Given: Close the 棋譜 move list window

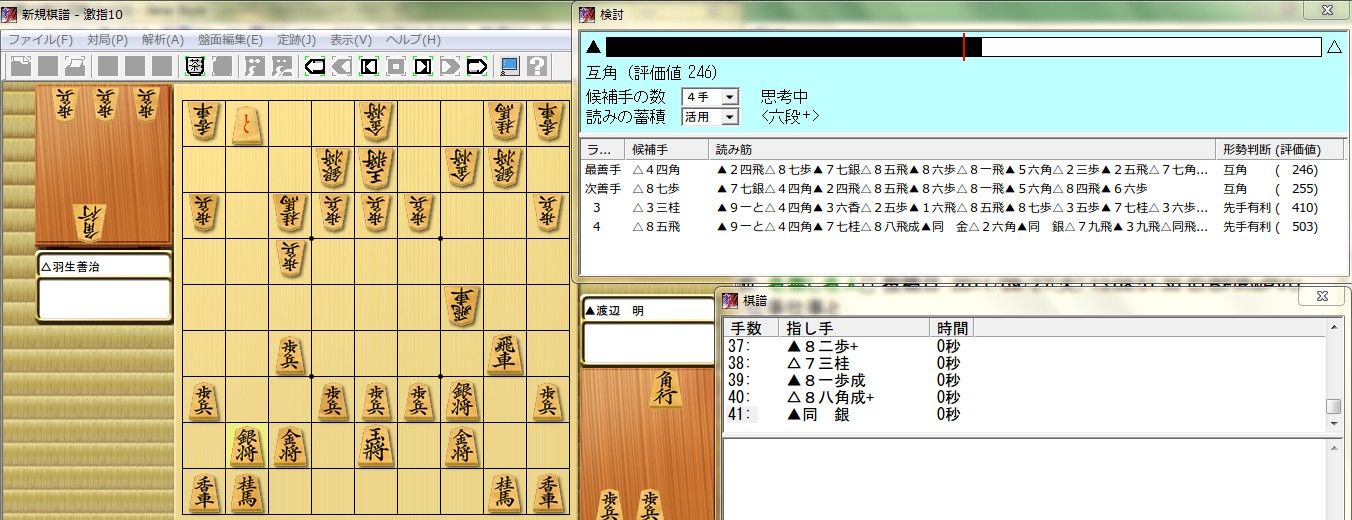Looking at the screenshot, I should click(x=1322, y=296).
